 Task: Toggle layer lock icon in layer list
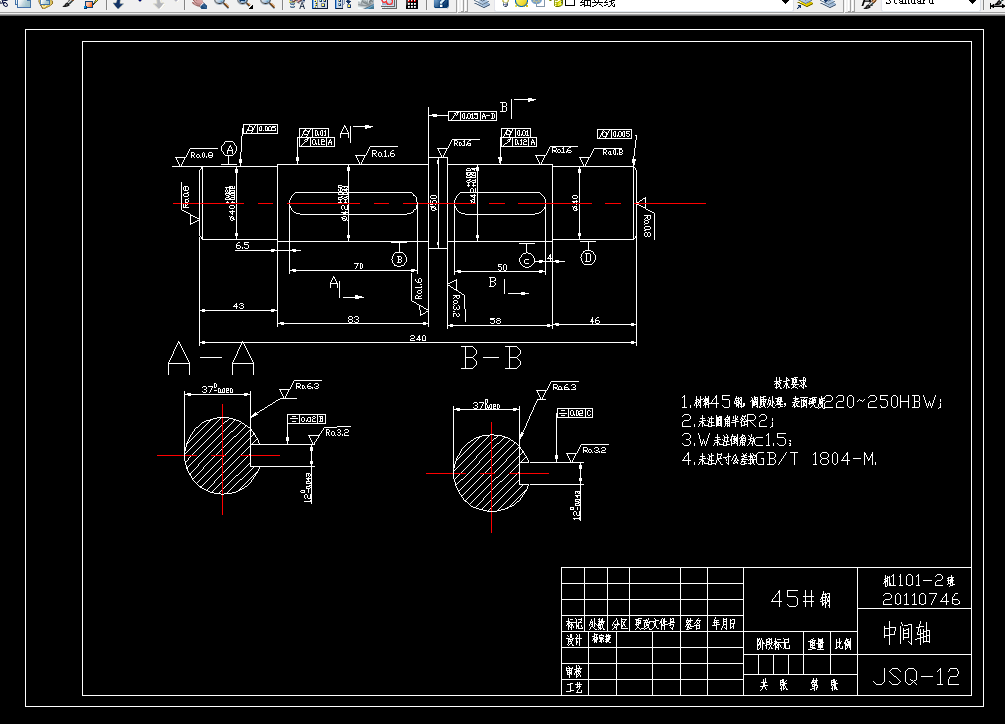click(x=557, y=3)
